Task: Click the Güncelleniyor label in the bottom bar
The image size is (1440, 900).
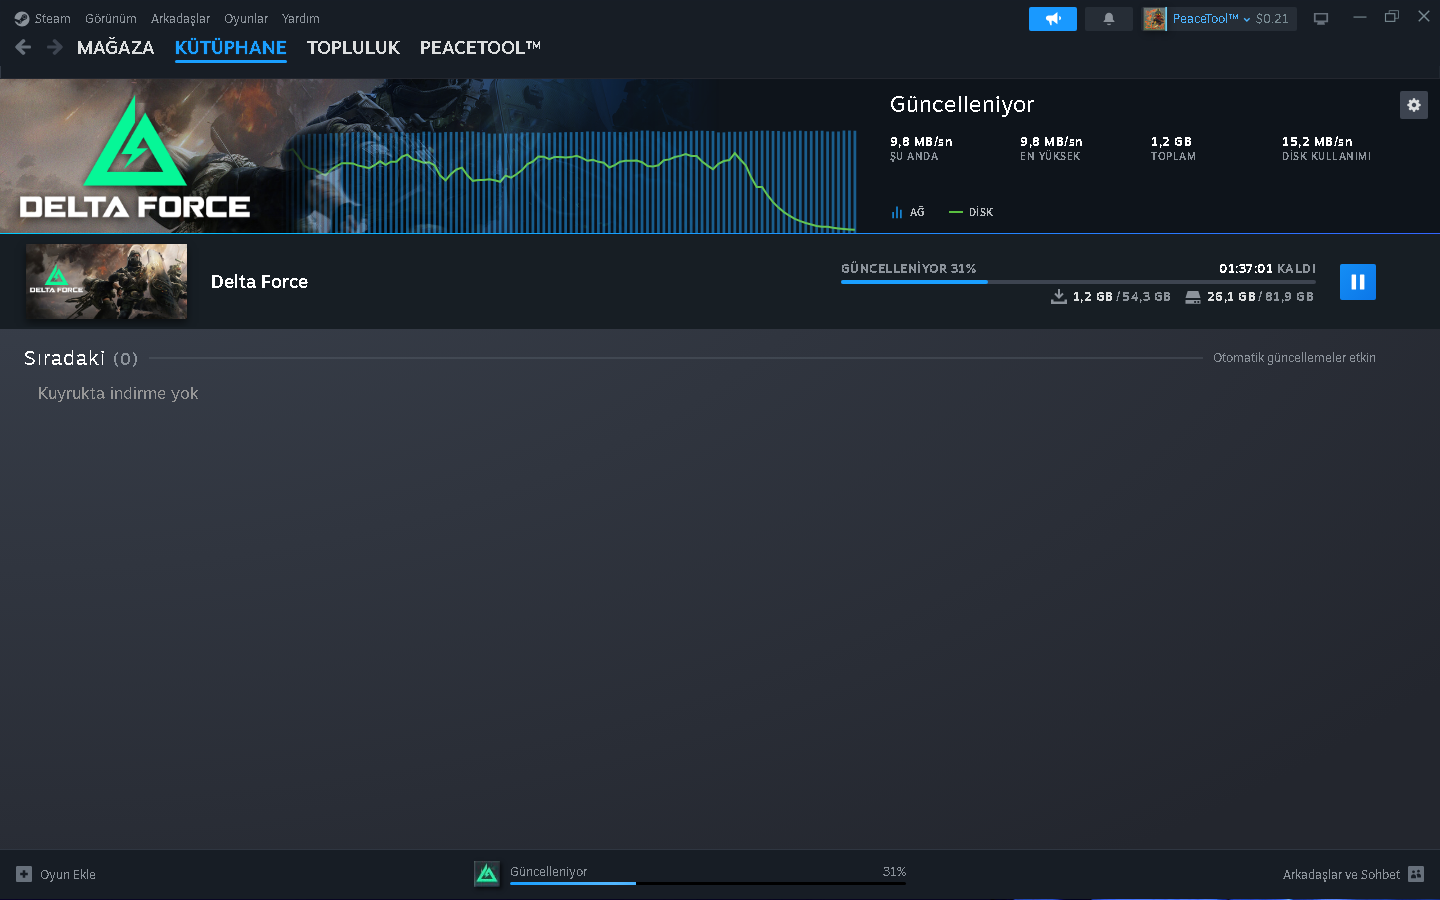Action: click(549, 872)
